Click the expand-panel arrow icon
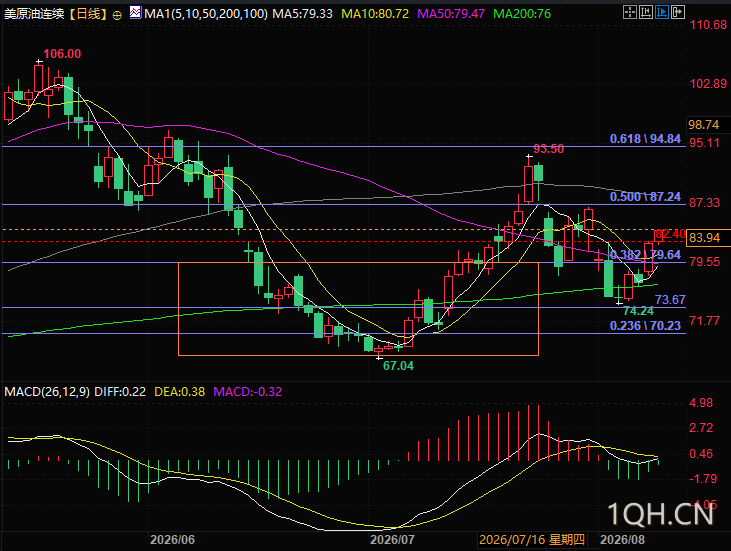Viewport: 731px width, 551px height. click(x=678, y=12)
